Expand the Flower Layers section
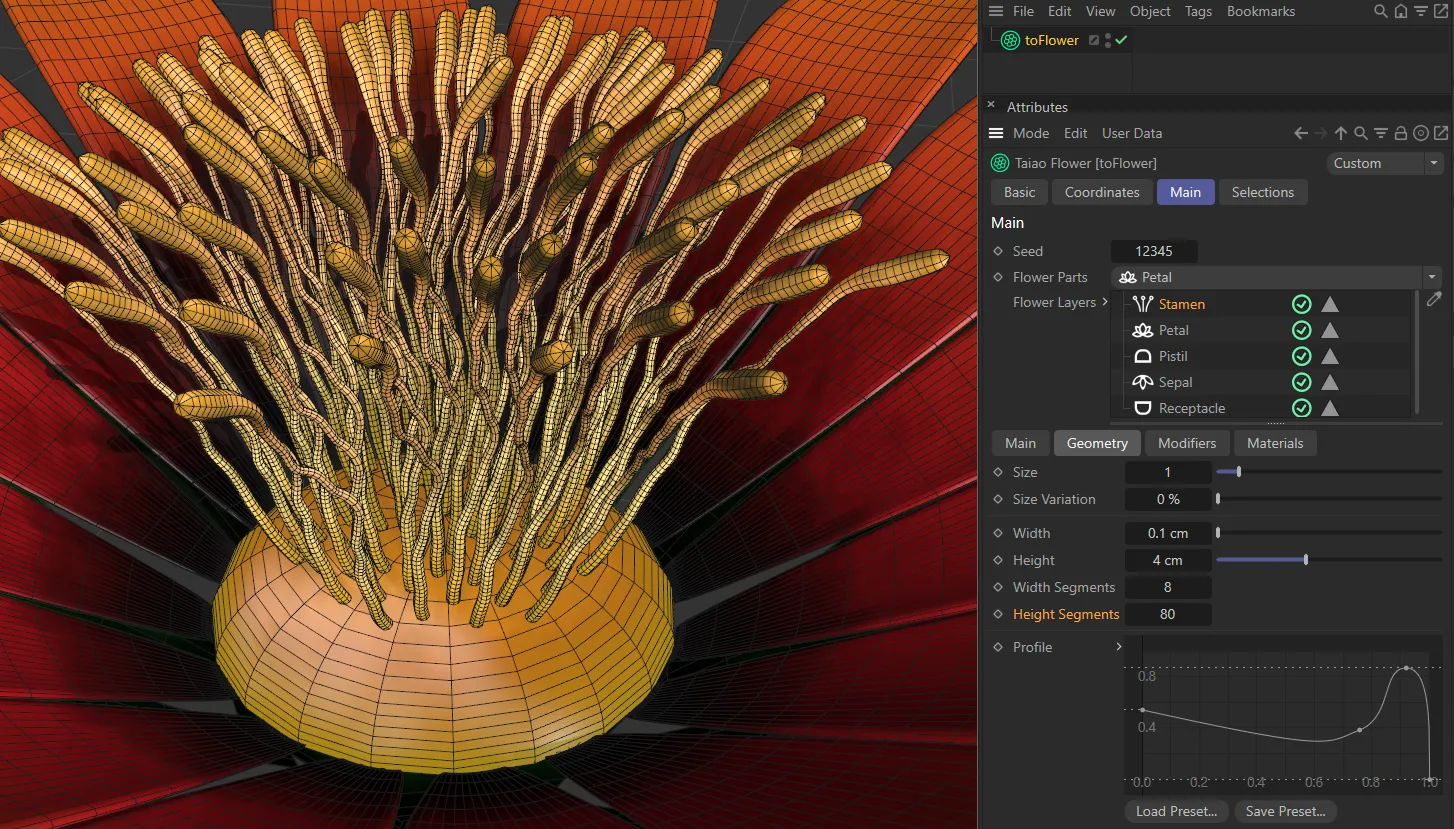 [1106, 302]
